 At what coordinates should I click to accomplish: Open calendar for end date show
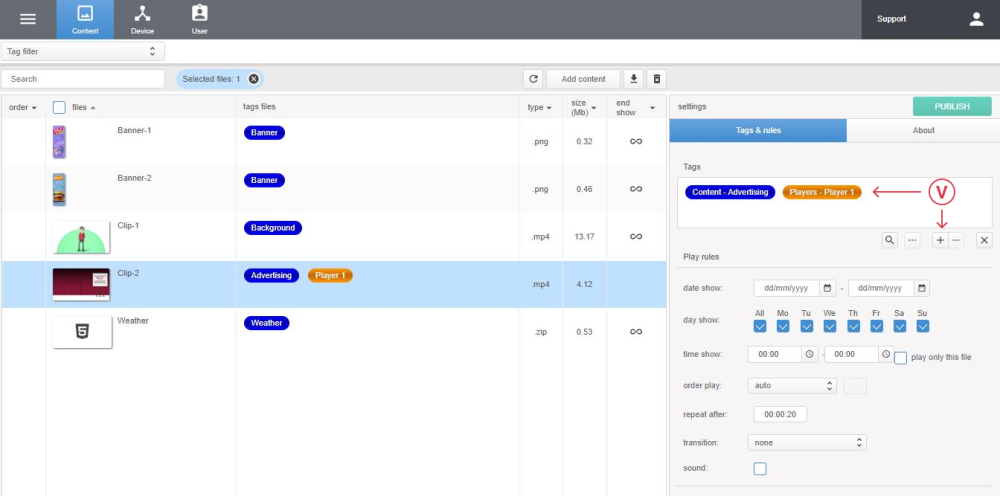click(922, 288)
